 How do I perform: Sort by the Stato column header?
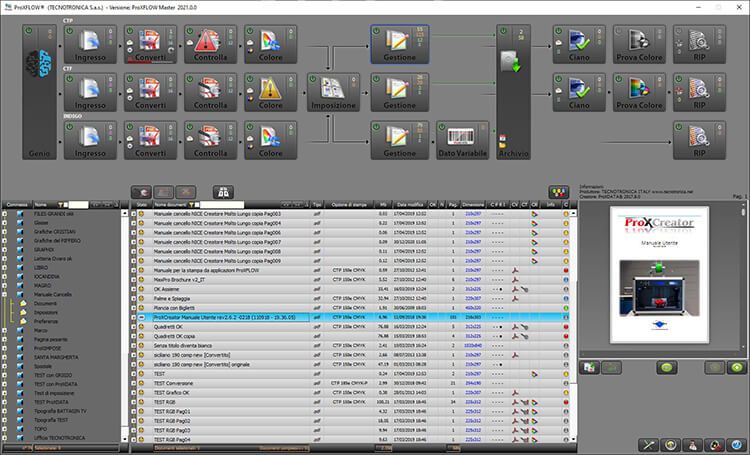point(141,205)
